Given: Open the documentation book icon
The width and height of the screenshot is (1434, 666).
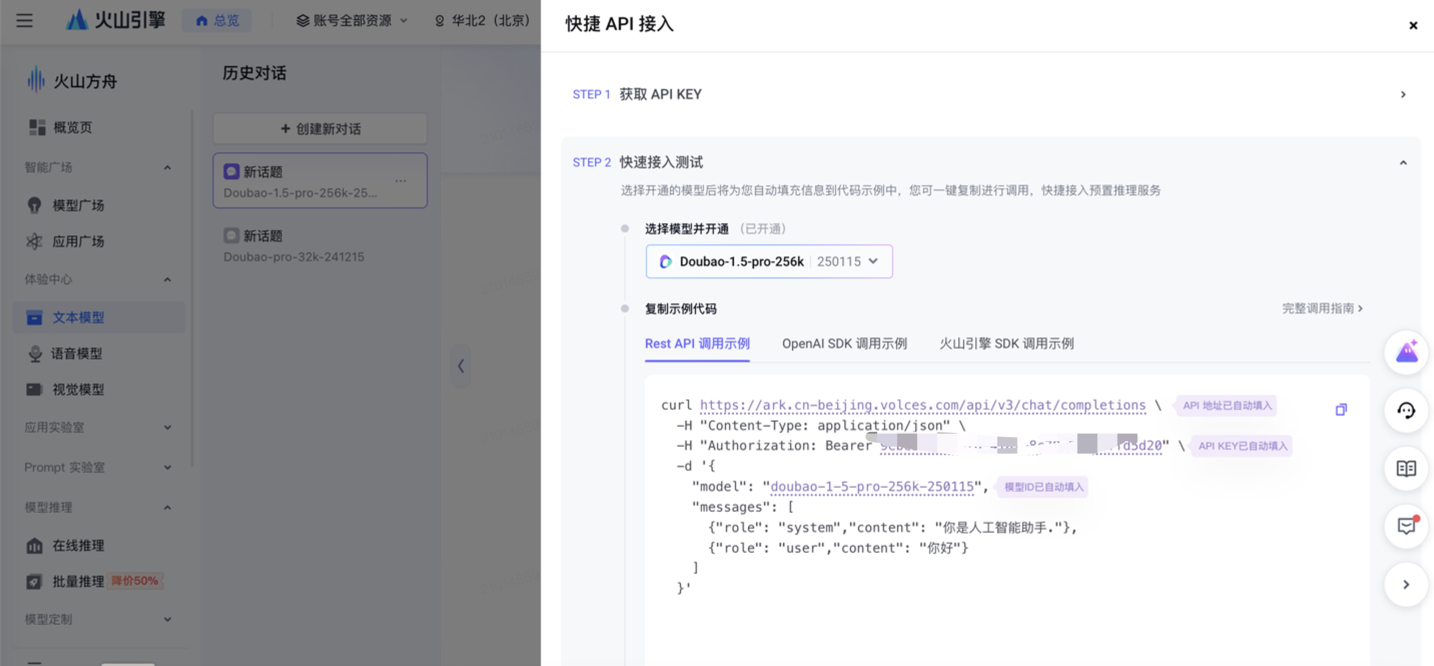Looking at the screenshot, I should [x=1406, y=469].
